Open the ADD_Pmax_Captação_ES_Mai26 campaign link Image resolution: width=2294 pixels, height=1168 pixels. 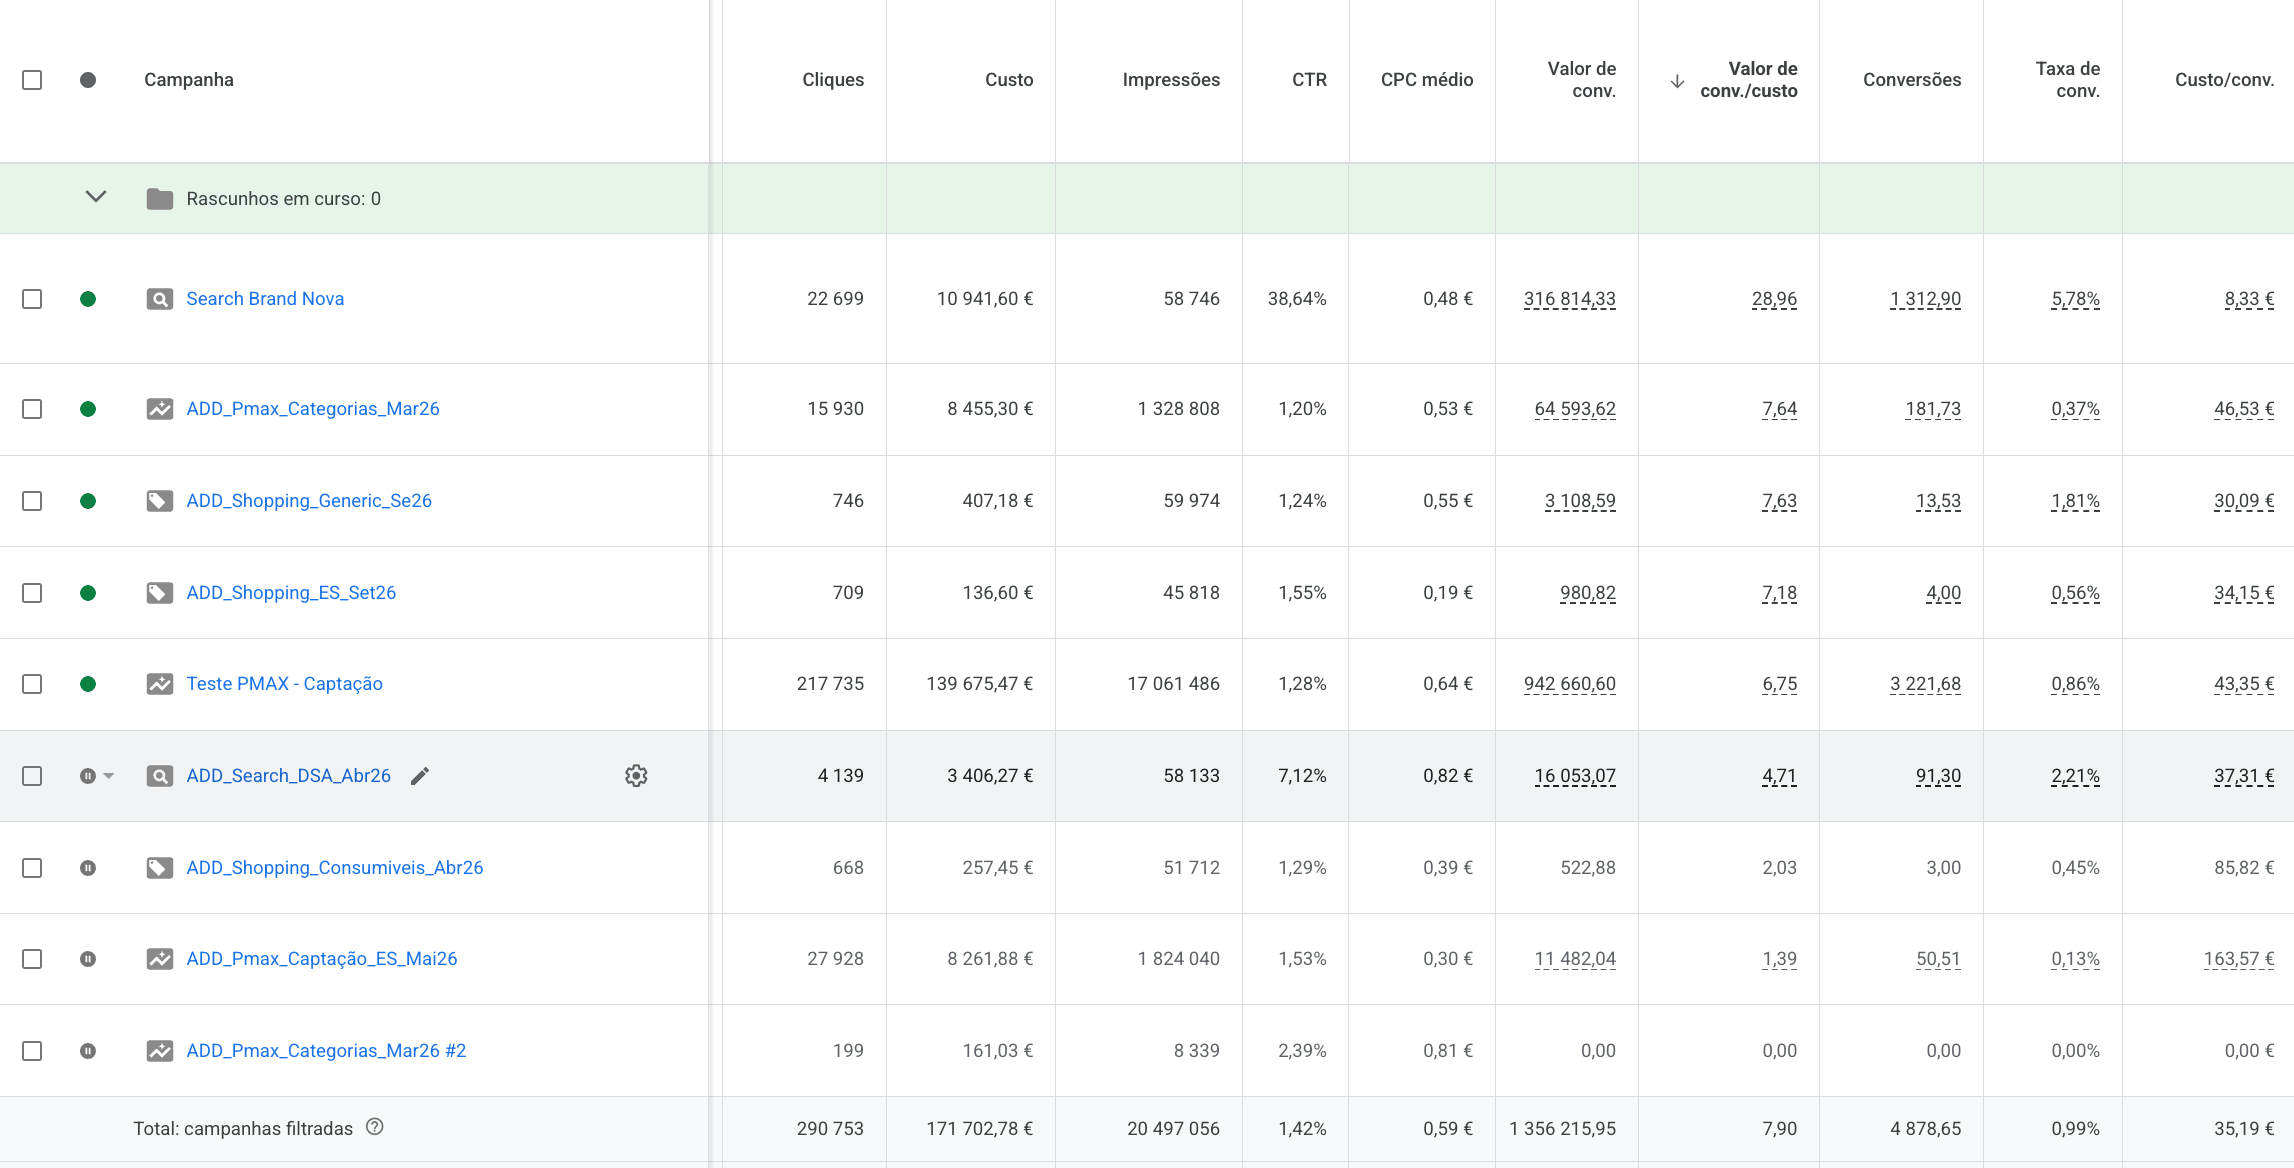coord(322,959)
